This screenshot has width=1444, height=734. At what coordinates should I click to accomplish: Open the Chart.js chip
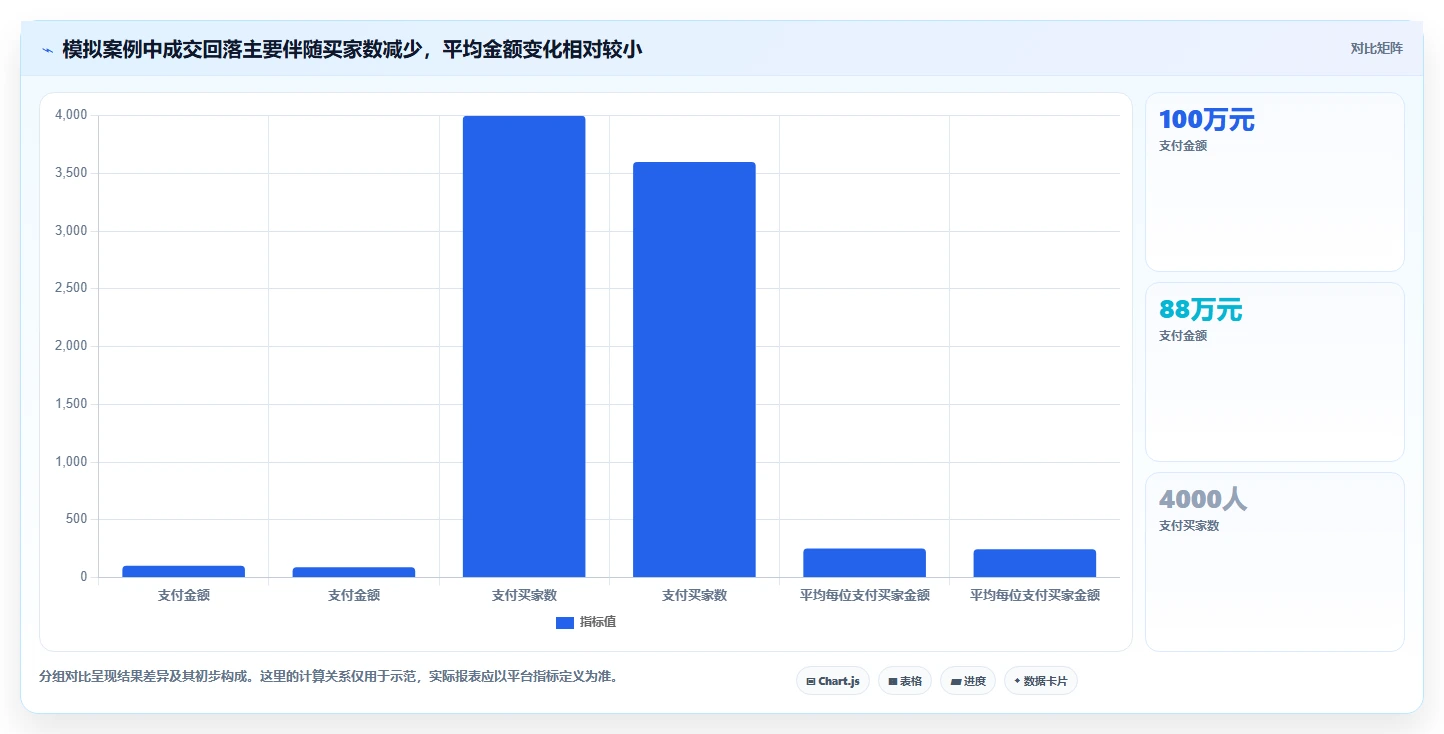point(833,681)
